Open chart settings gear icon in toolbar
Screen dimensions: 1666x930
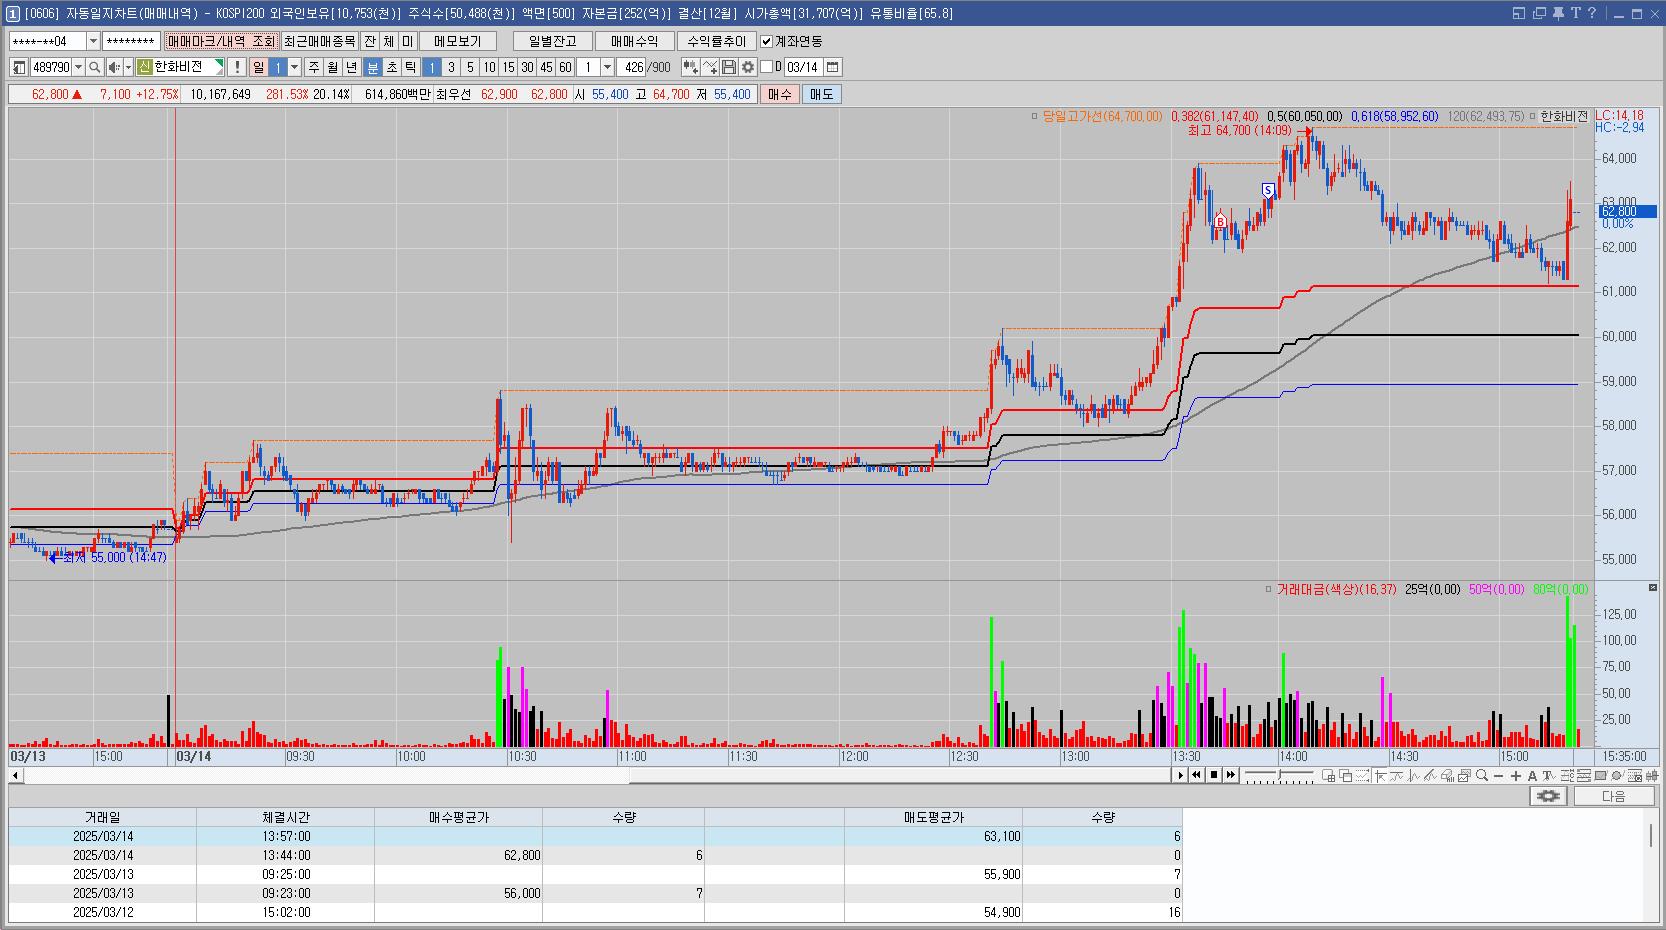click(748, 67)
